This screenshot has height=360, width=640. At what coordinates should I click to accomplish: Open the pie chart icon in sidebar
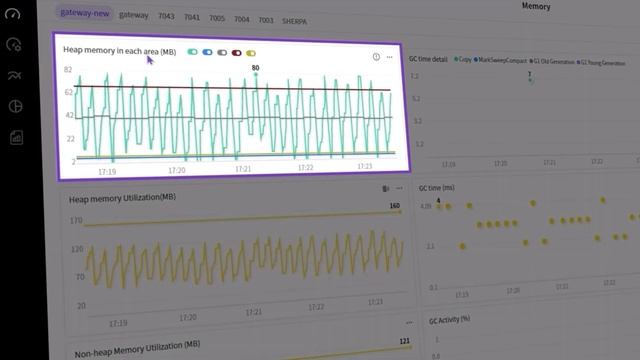point(16,107)
